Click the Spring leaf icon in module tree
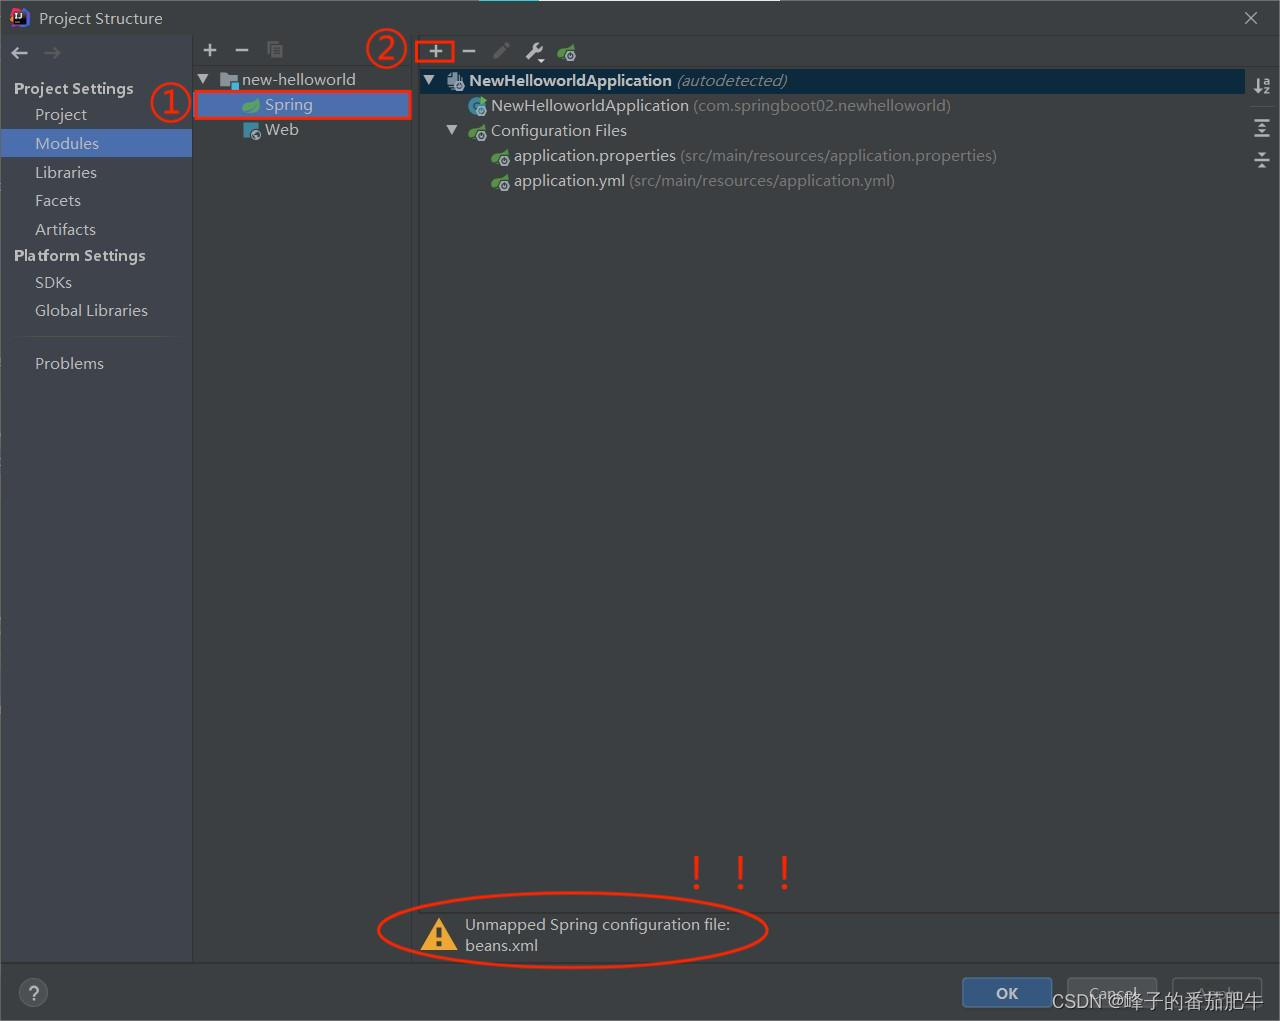 (251, 105)
